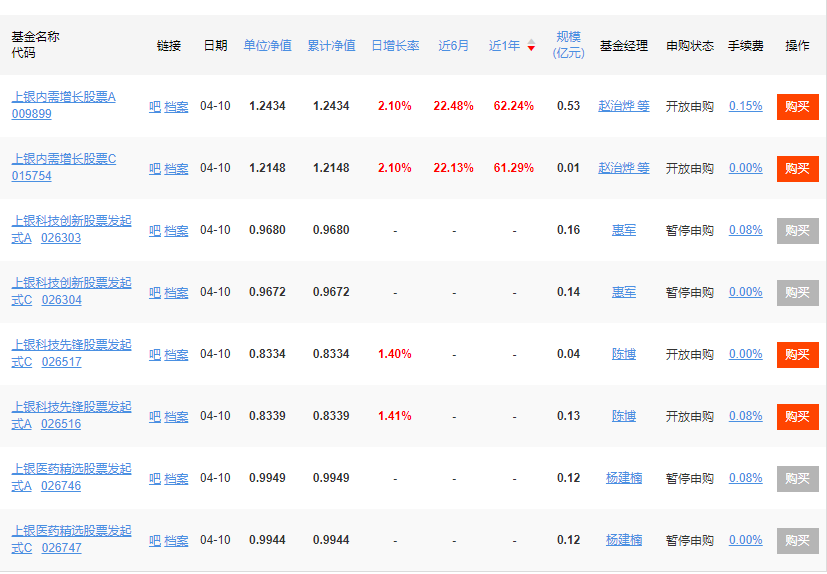
Task: Sort funds by 日增长率 column header
Action: pyautogui.click(x=395, y=45)
